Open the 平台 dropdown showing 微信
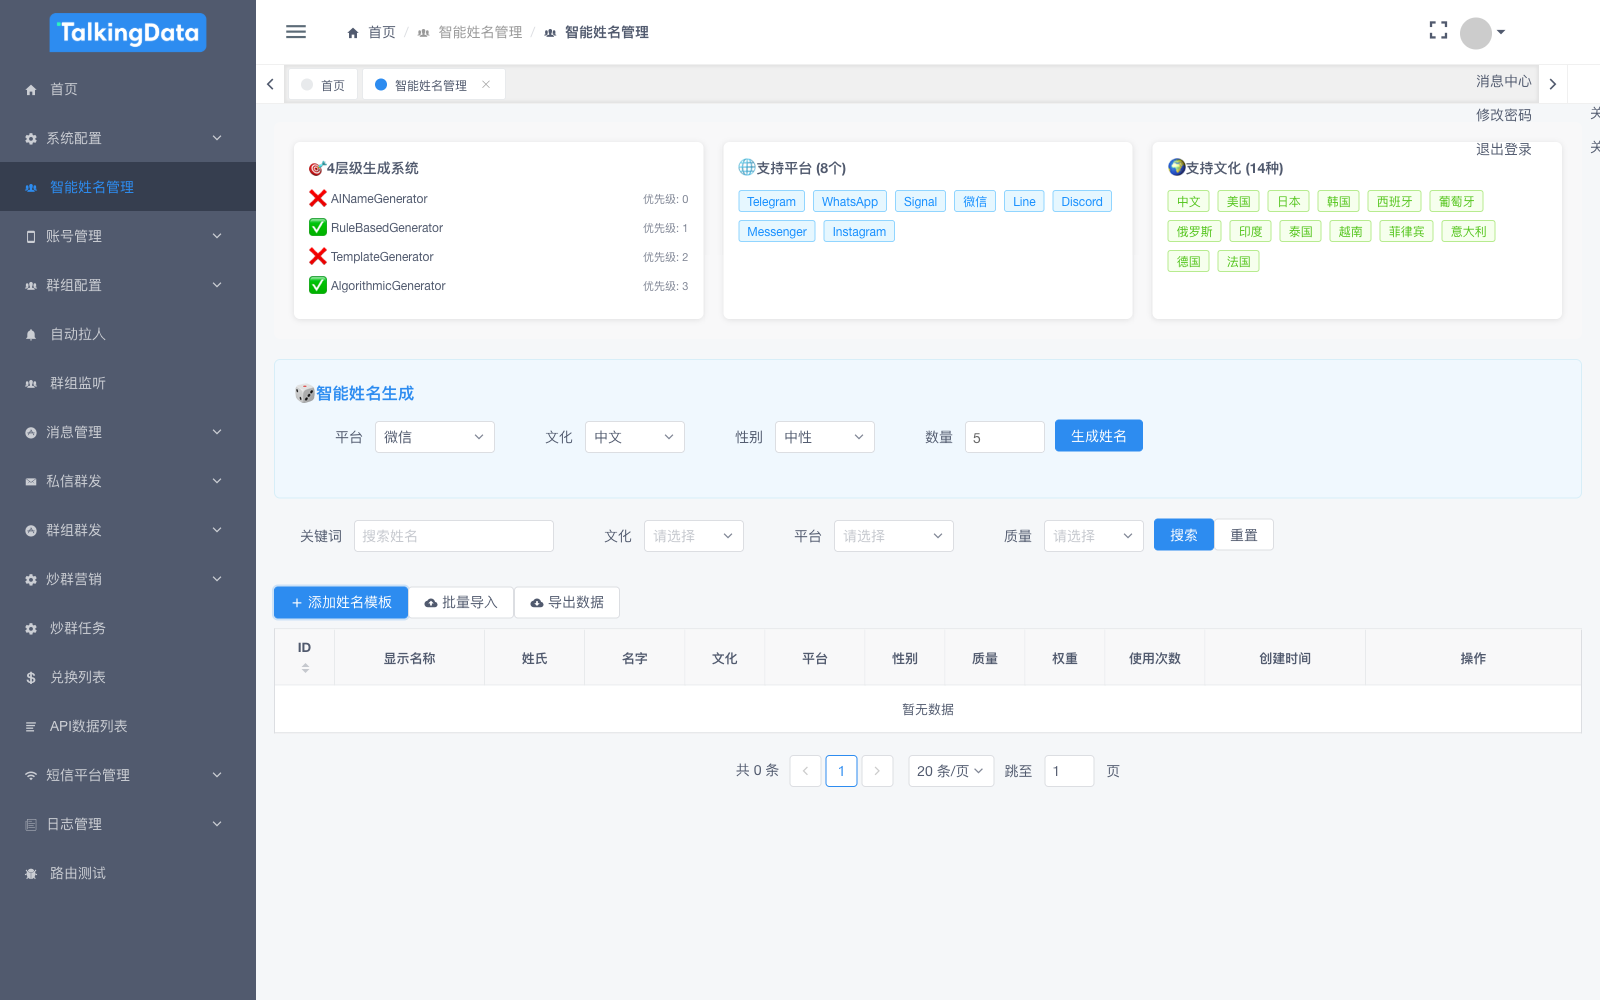Screen dimensions: 1600x1000 pos(434,437)
